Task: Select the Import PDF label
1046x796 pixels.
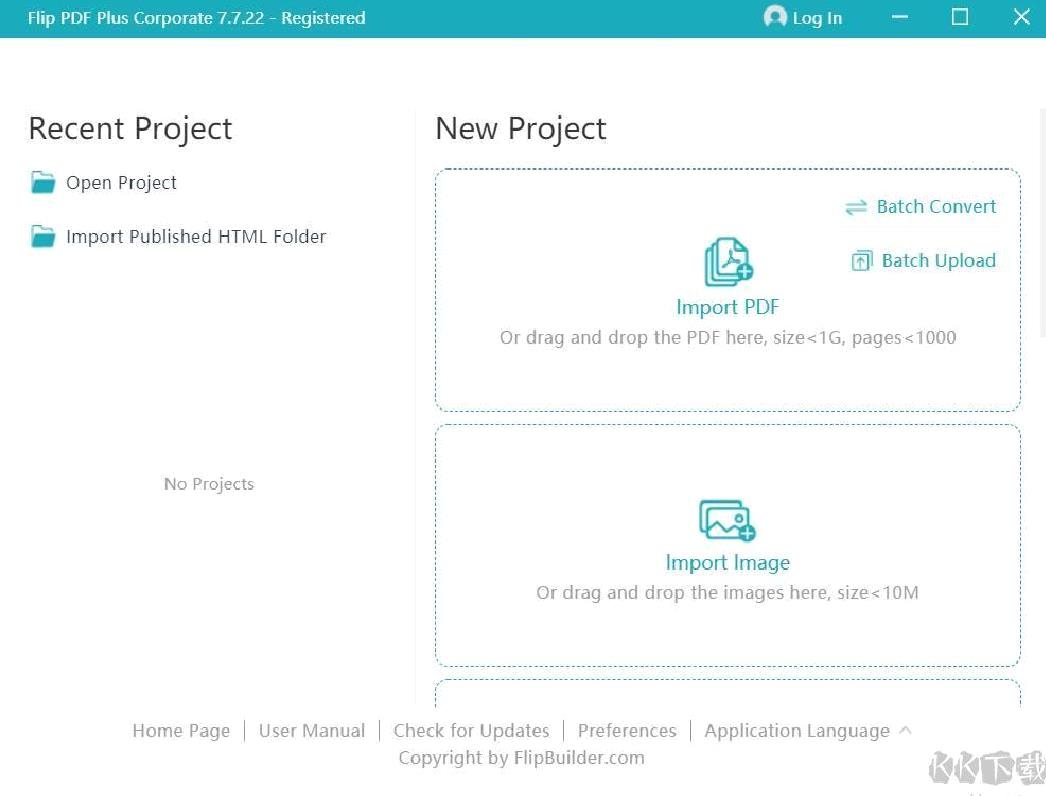Action: point(727,307)
